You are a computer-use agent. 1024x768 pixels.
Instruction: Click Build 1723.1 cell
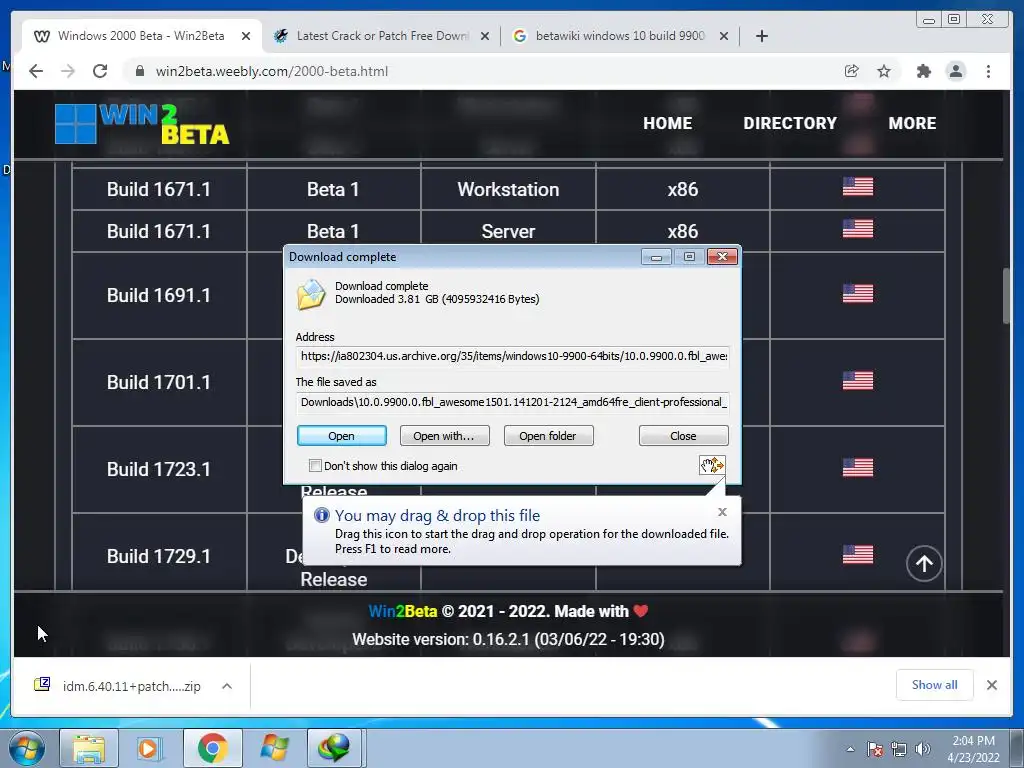[x=159, y=469]
